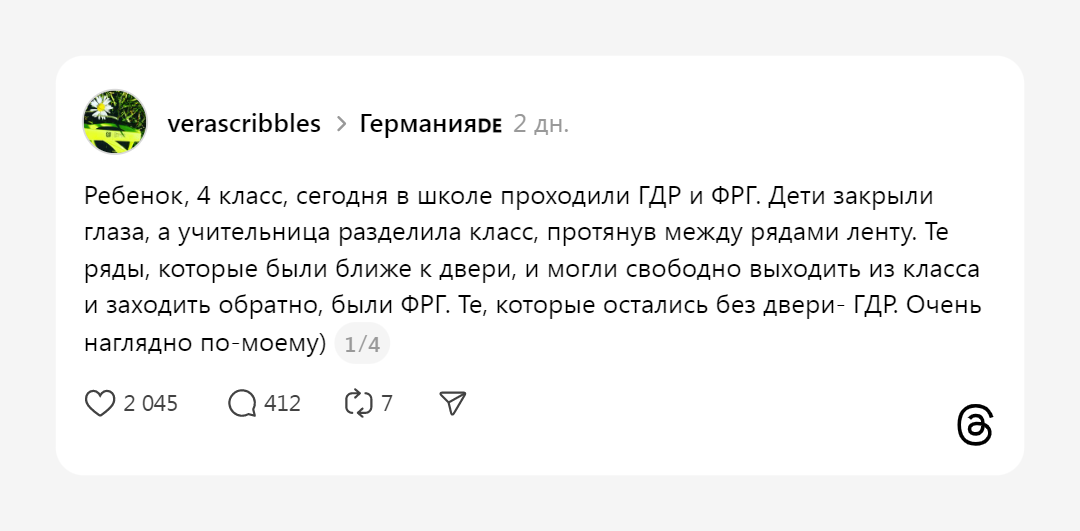The width and height of the screenshot is (1080, 531).
Task: Click the 412 replies count
Action: click(283, 404)
